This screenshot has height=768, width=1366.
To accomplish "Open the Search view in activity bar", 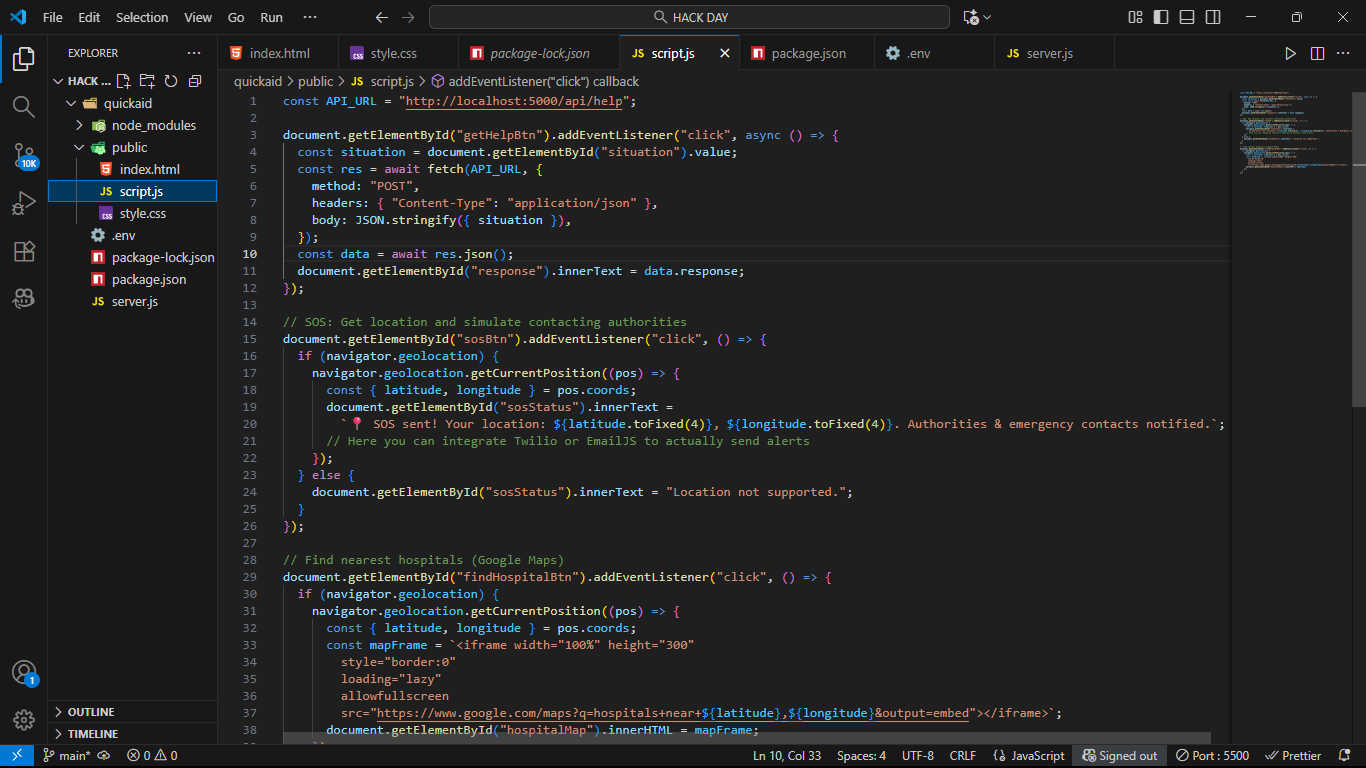I will point(24,106).
